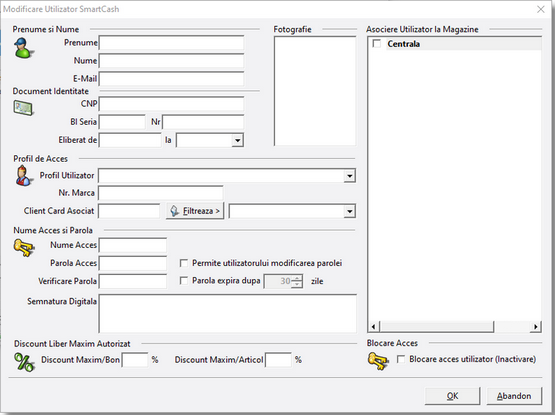Click the percent discount icon
Viewport: 555px width, 415px height.
pyautogui.click(x=24, y=362)
